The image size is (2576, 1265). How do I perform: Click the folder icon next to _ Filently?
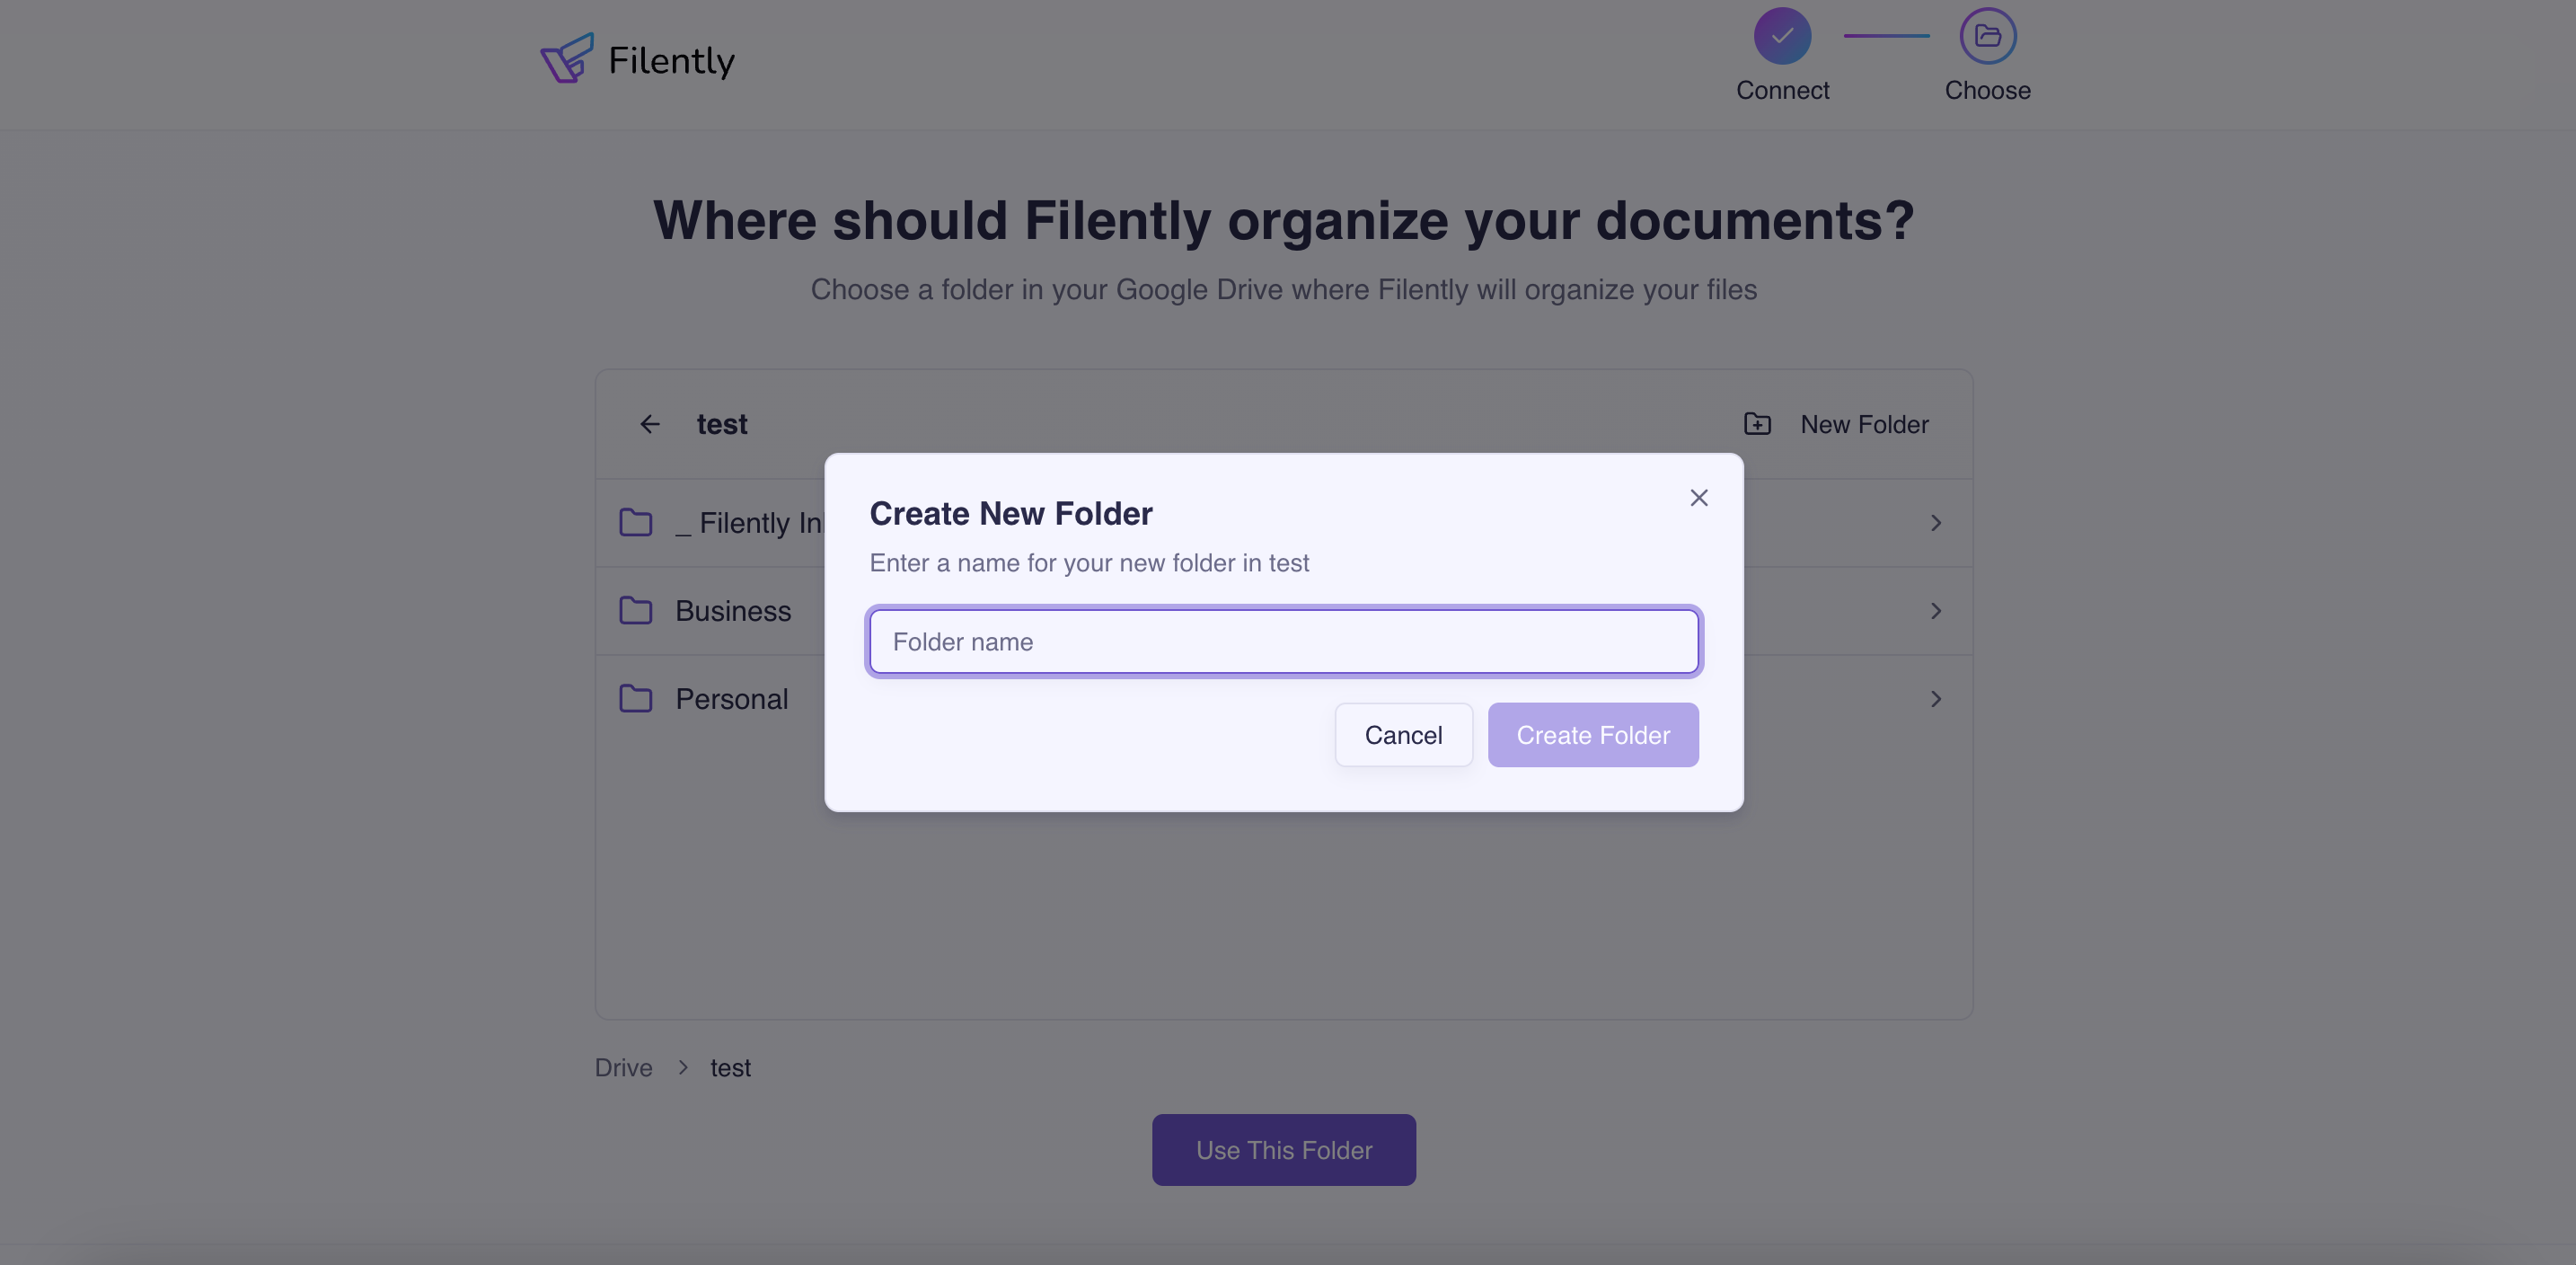[636, 523]
